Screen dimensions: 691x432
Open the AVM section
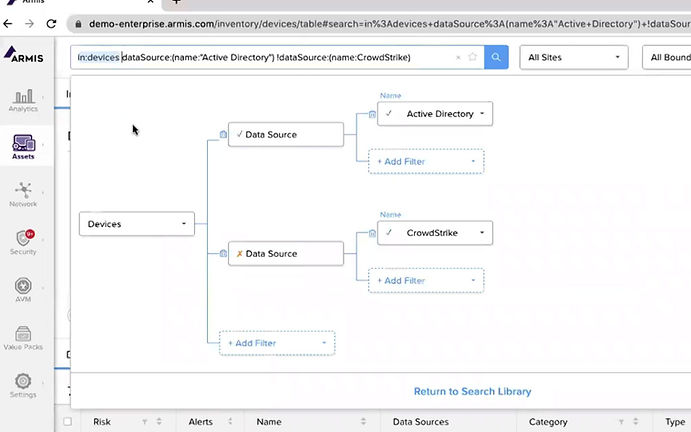click(x=23, y=290)
